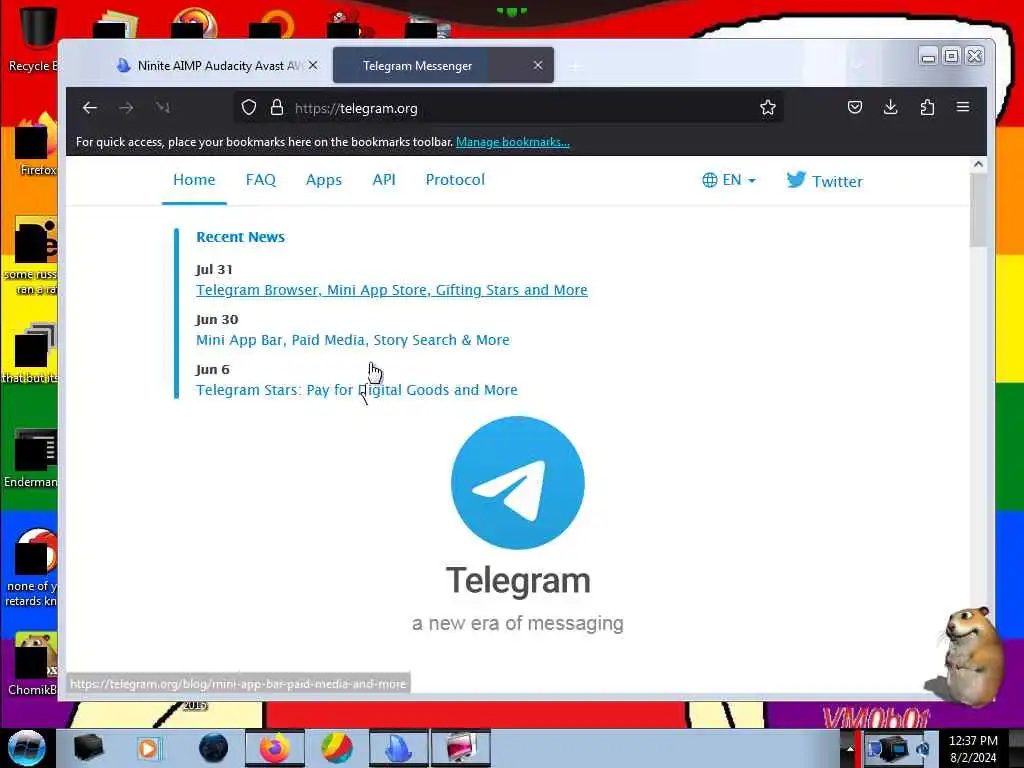The width and height of the screenshot is (1024, 768).
Task: Open the Firefox downloads panel
Action: 891,107
